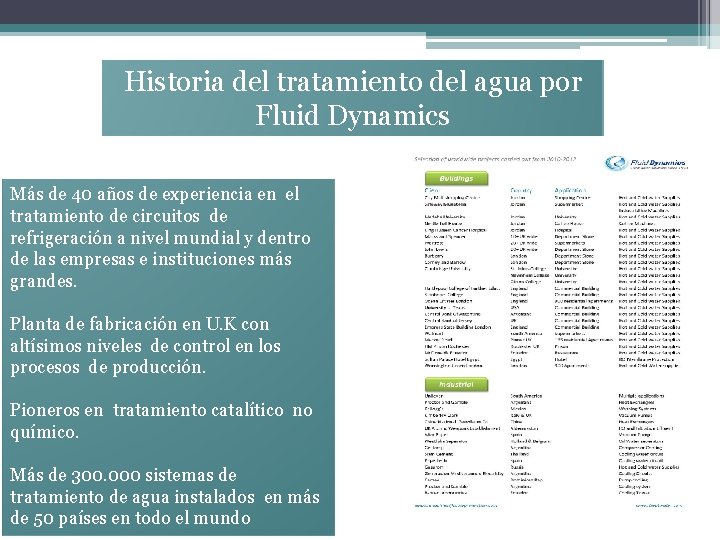Viewport: 720px width, 540px height.
Task: Click the green 'Buildings' label in the embedded document
Action: (456, 179)
